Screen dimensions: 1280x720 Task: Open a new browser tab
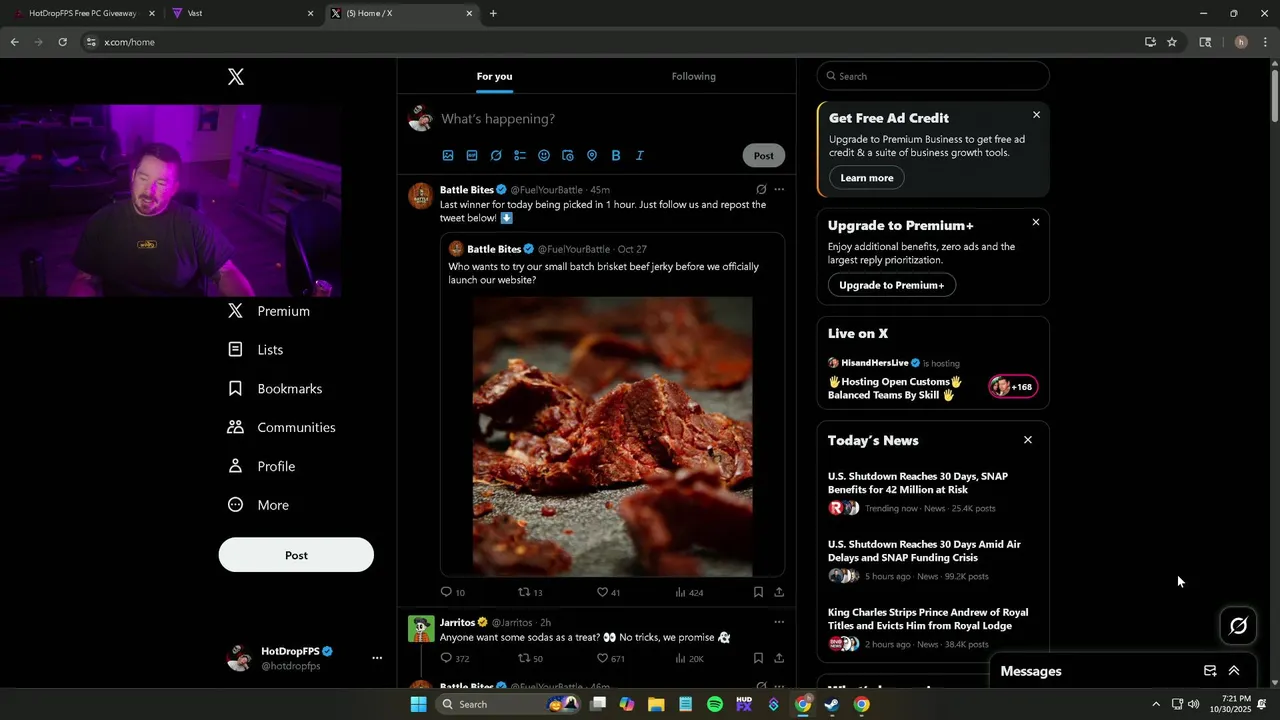point(493,13)
